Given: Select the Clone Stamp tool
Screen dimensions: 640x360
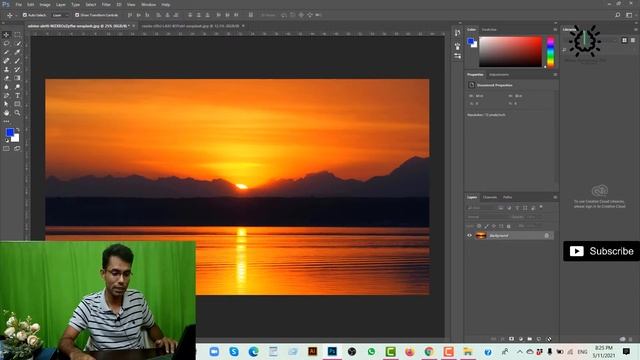Looking at the screenshot, I should pyautogui.click(x=6, y=69).
